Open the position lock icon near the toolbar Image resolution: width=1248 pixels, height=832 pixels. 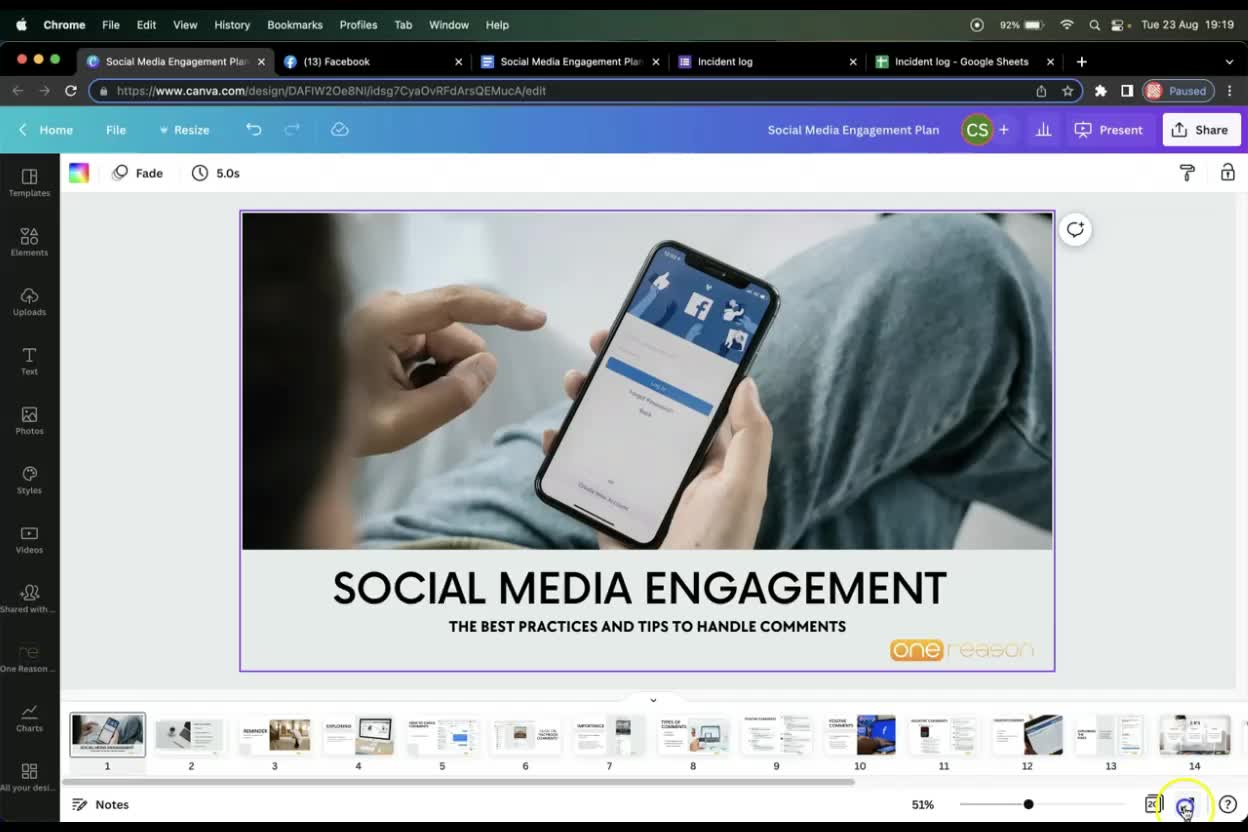(1227, 172)
